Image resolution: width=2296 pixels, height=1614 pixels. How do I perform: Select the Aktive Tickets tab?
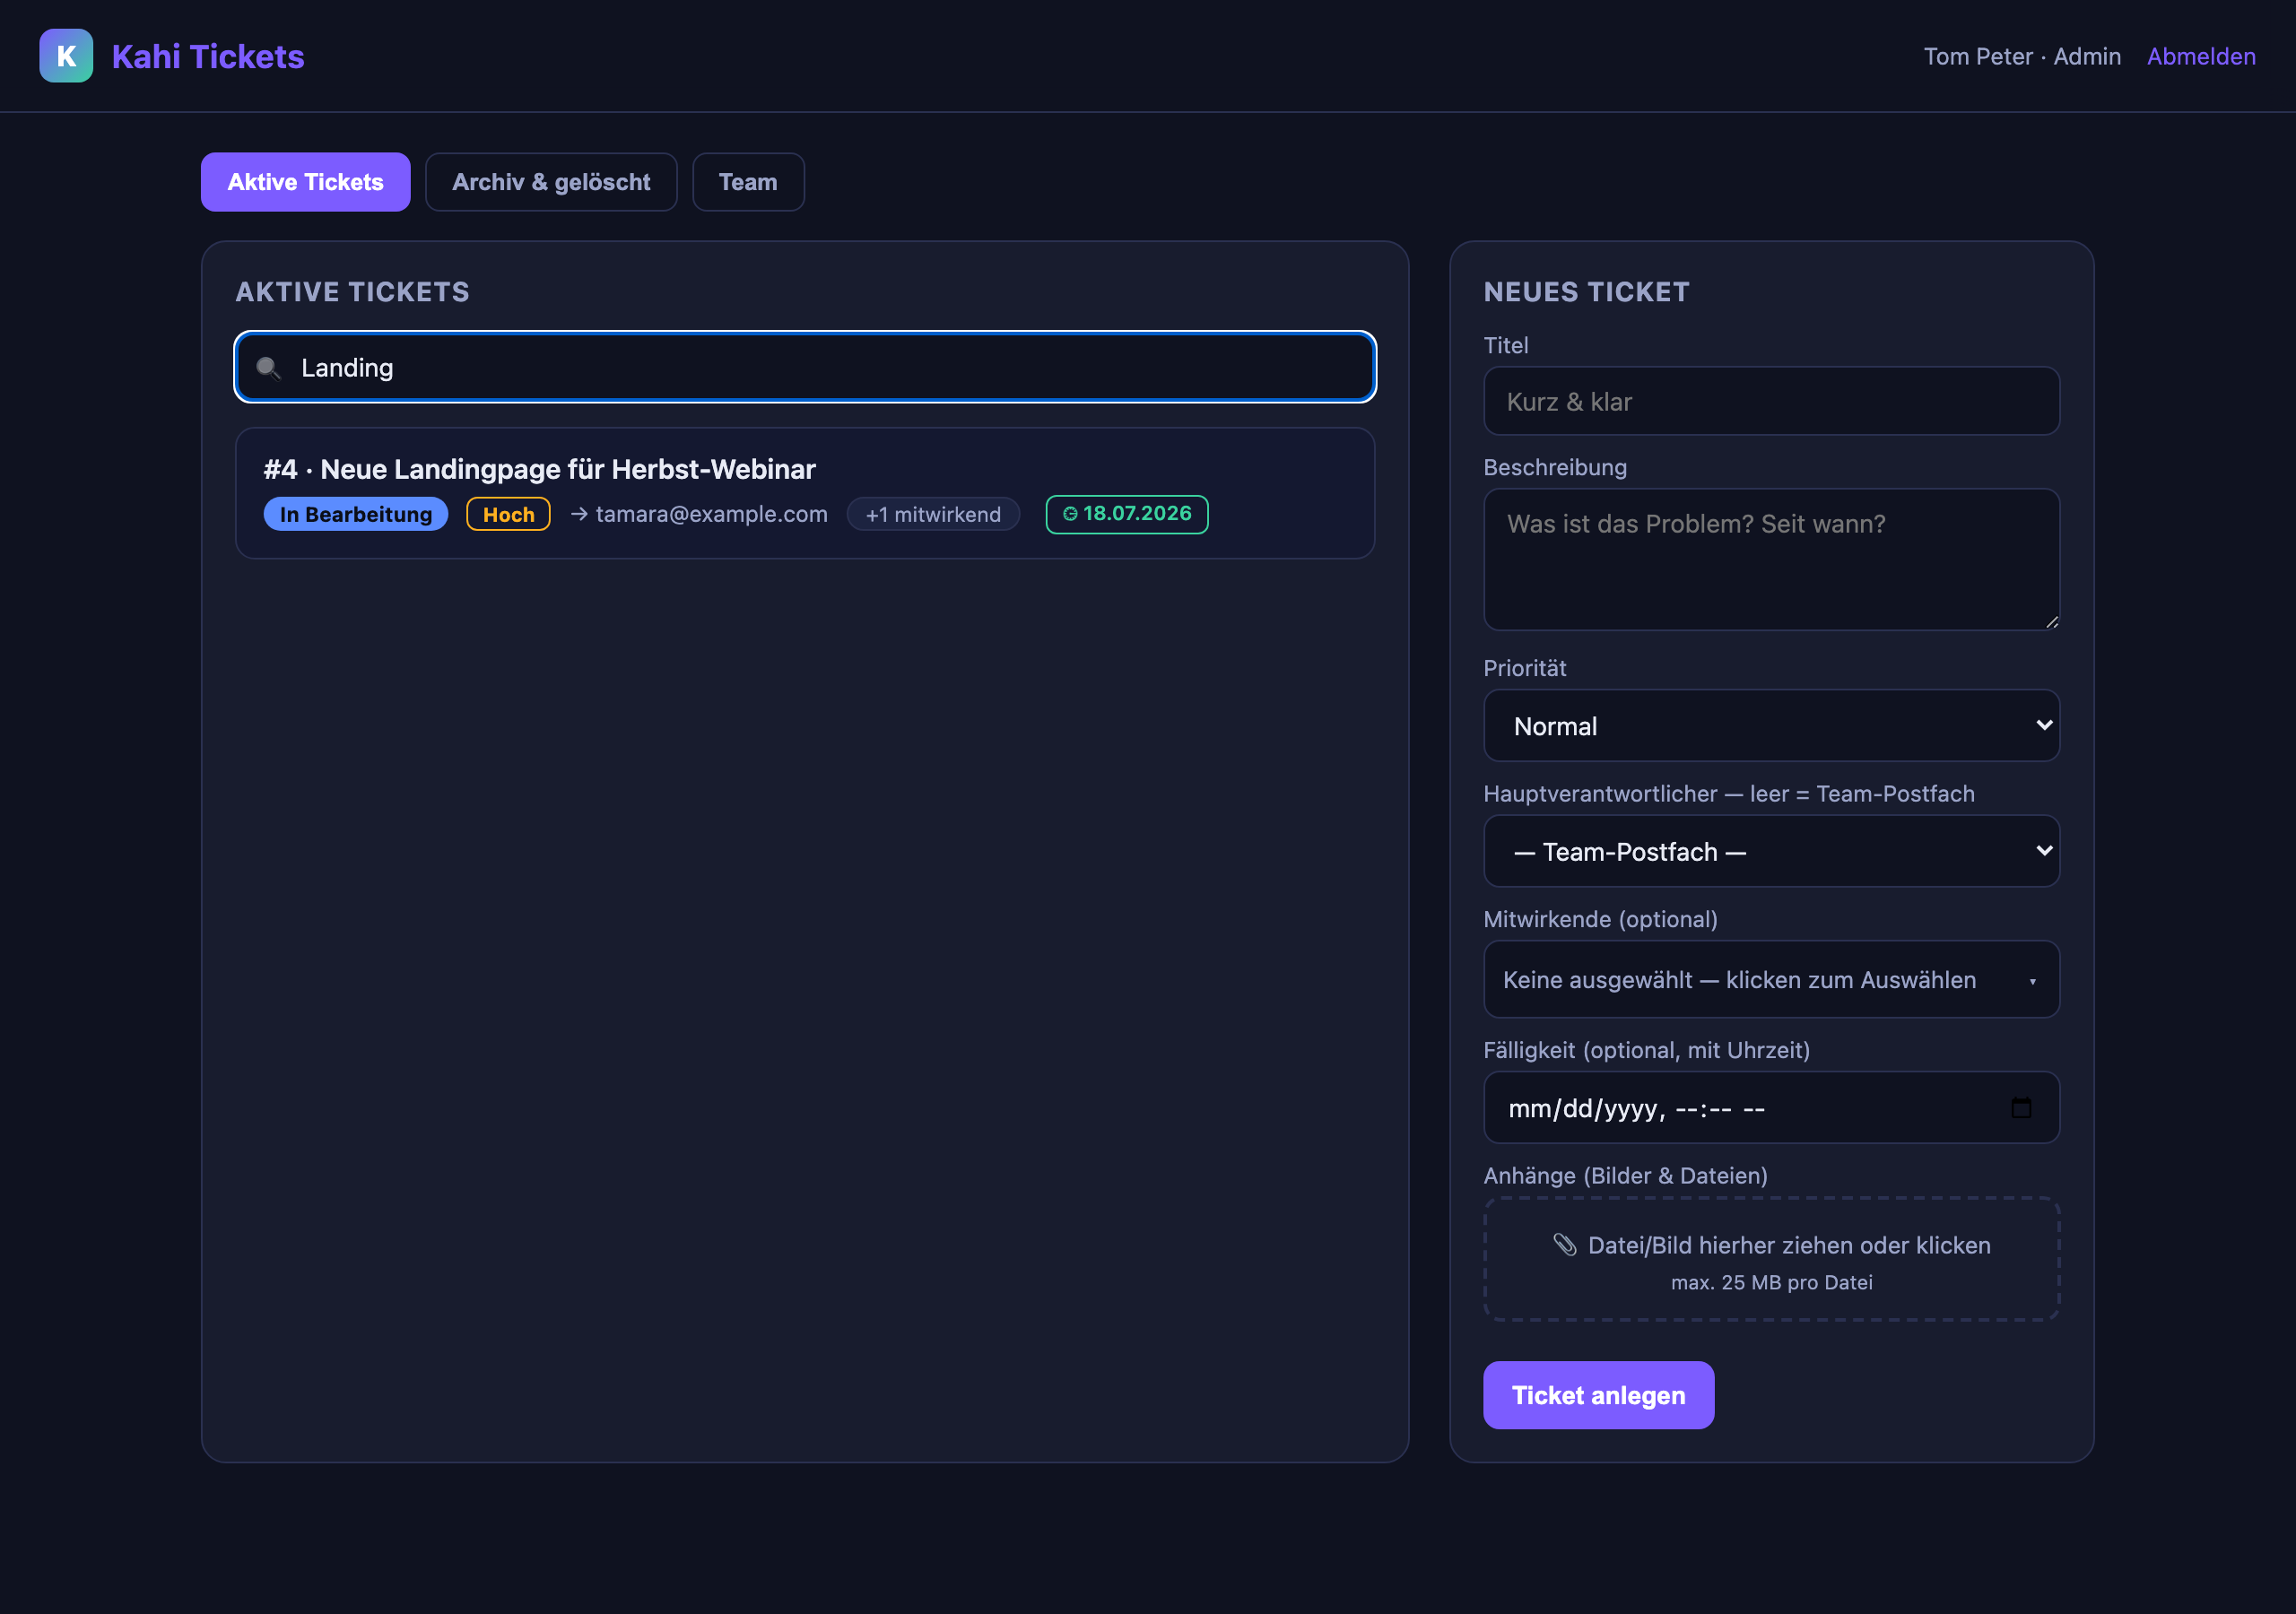coord(305,182)
